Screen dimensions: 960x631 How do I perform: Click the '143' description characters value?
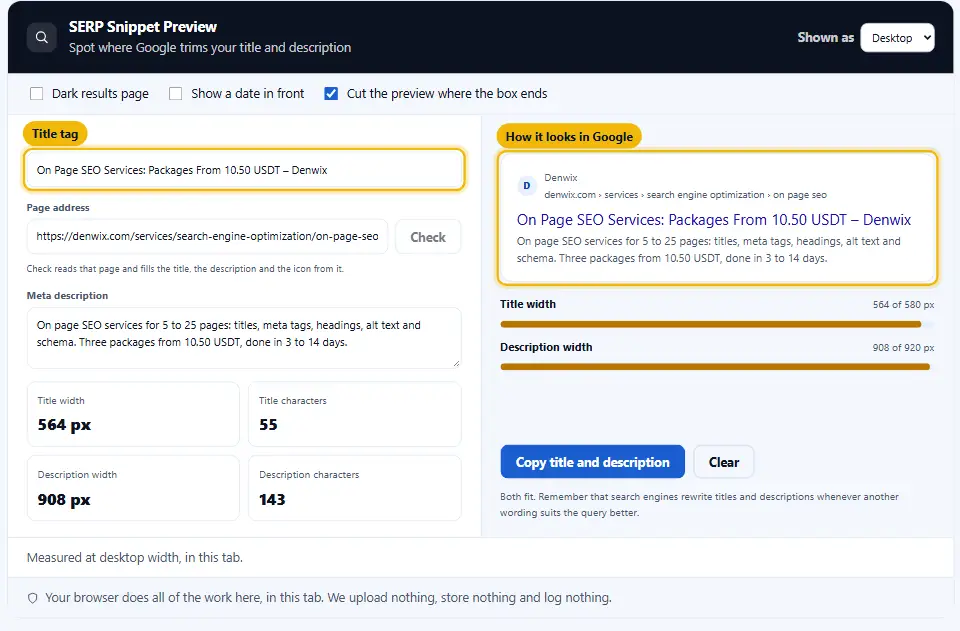pyautogui.click(x=272, y=500)
